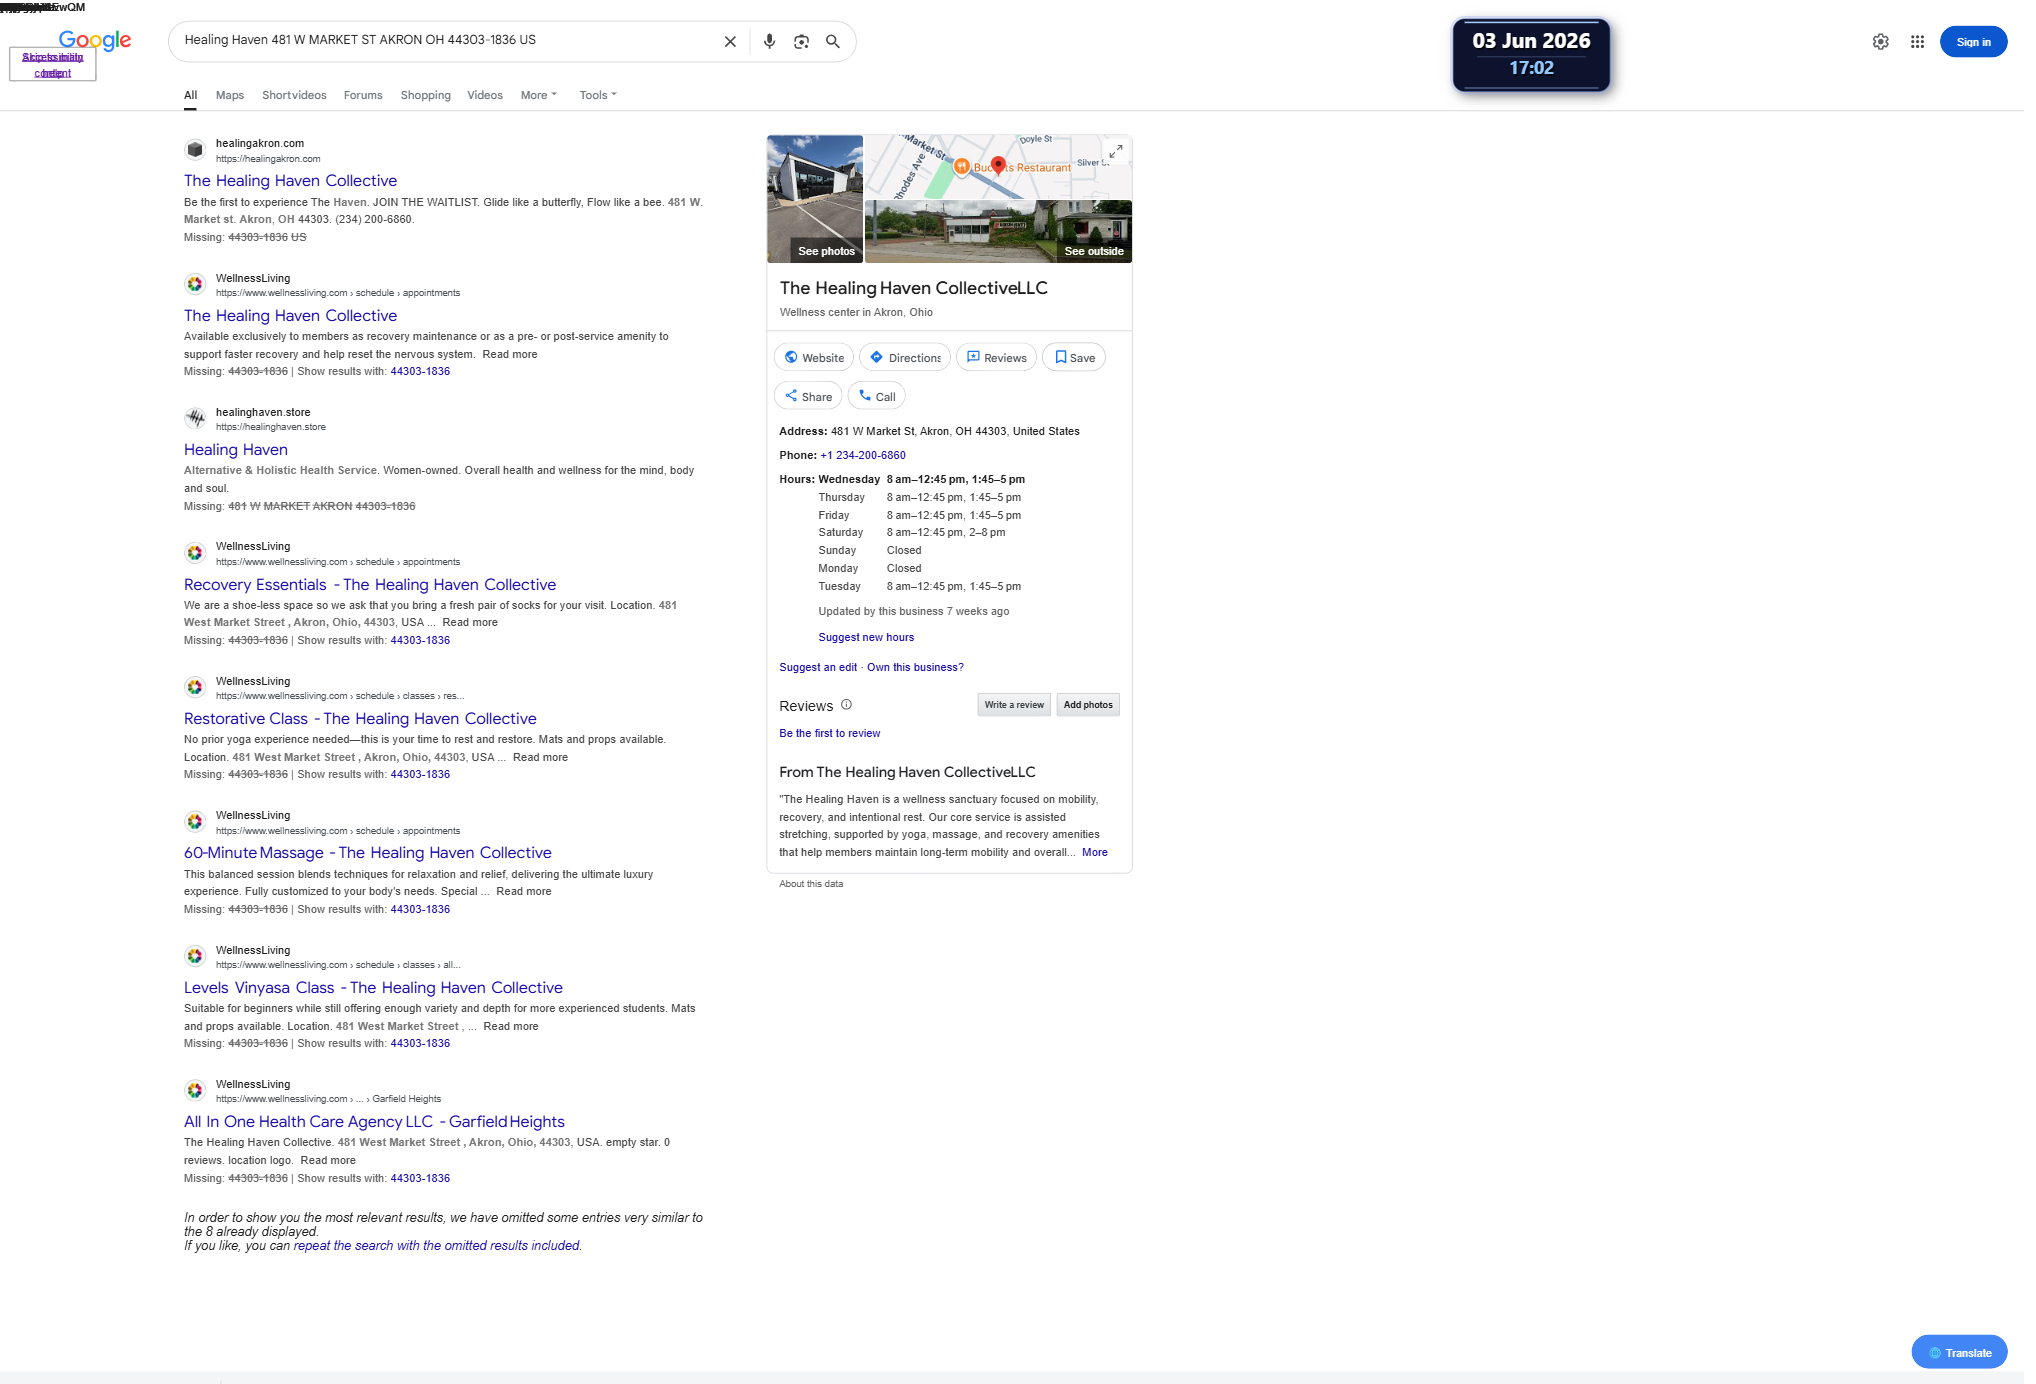Click Own this business? link
The width and height of the screenshot is (2036, 1384).
915,667
